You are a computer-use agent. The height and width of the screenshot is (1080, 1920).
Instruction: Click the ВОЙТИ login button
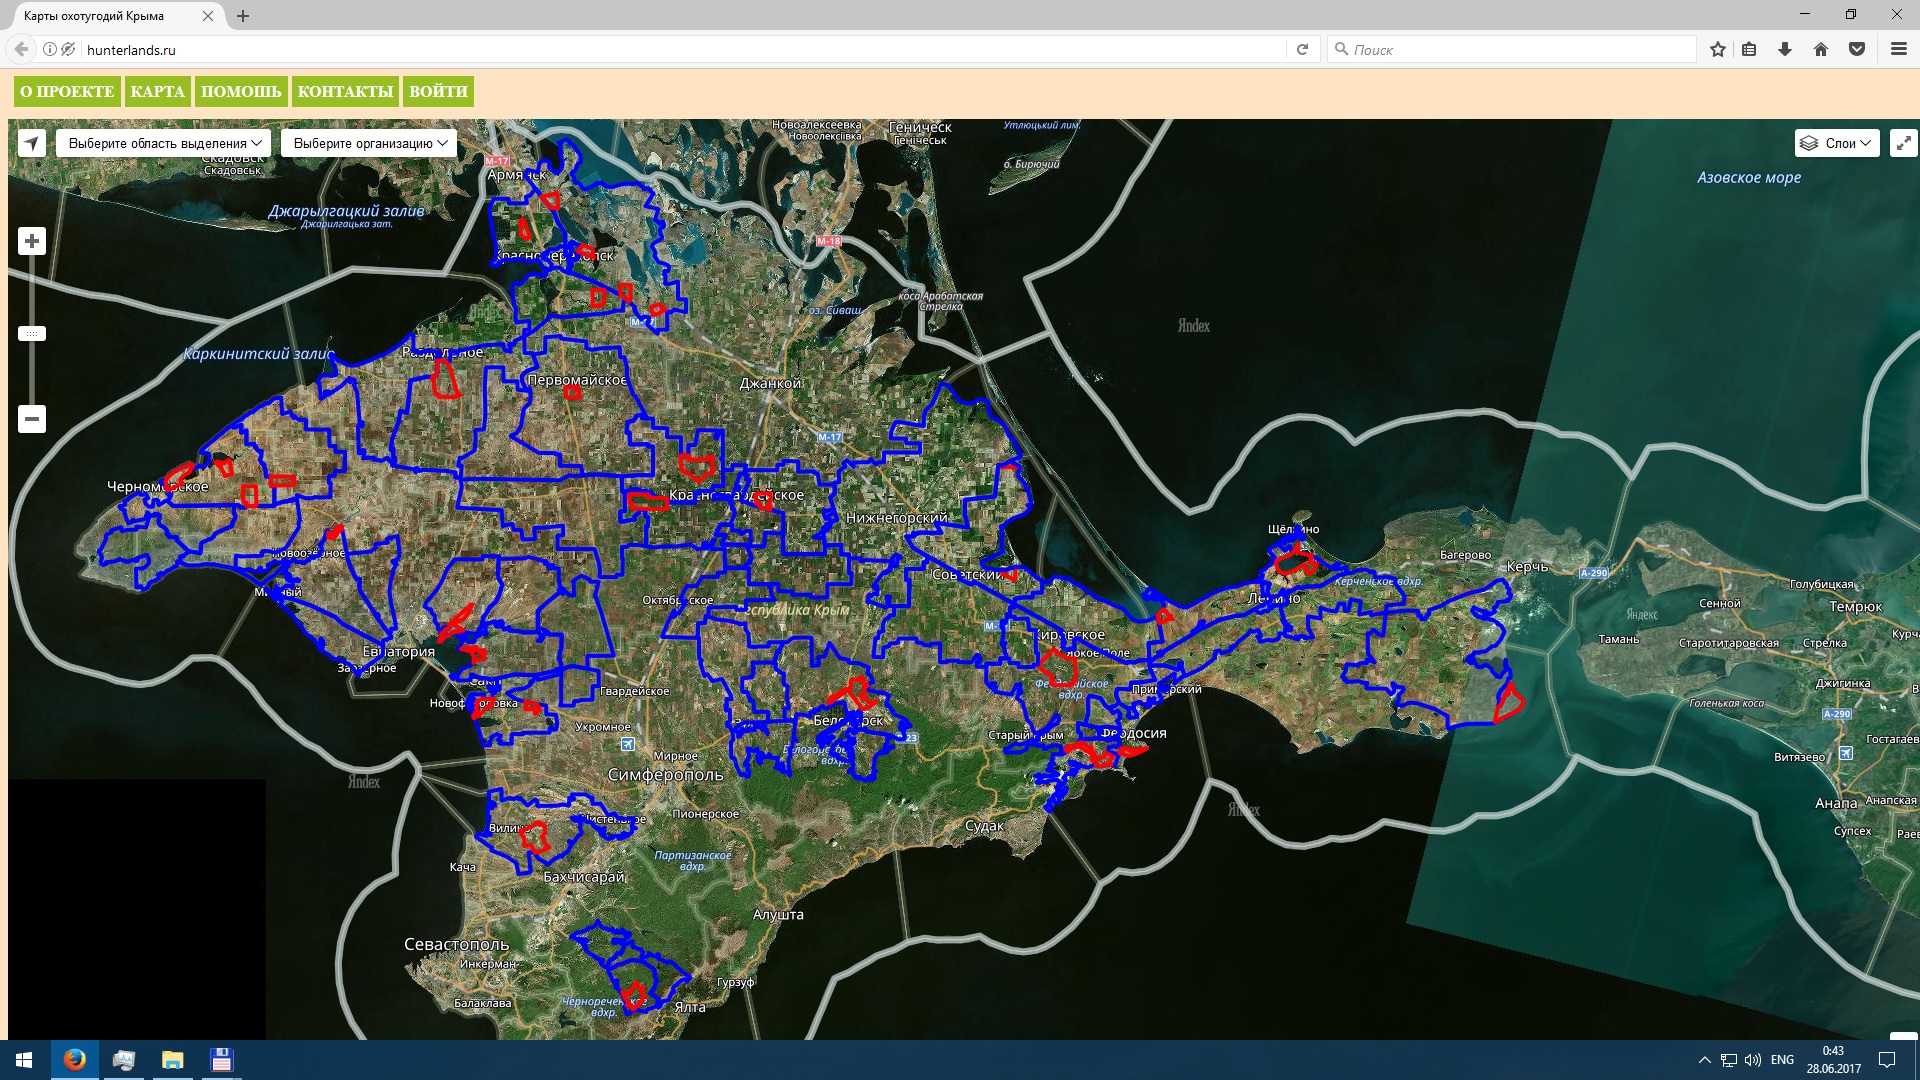point(438,91)
